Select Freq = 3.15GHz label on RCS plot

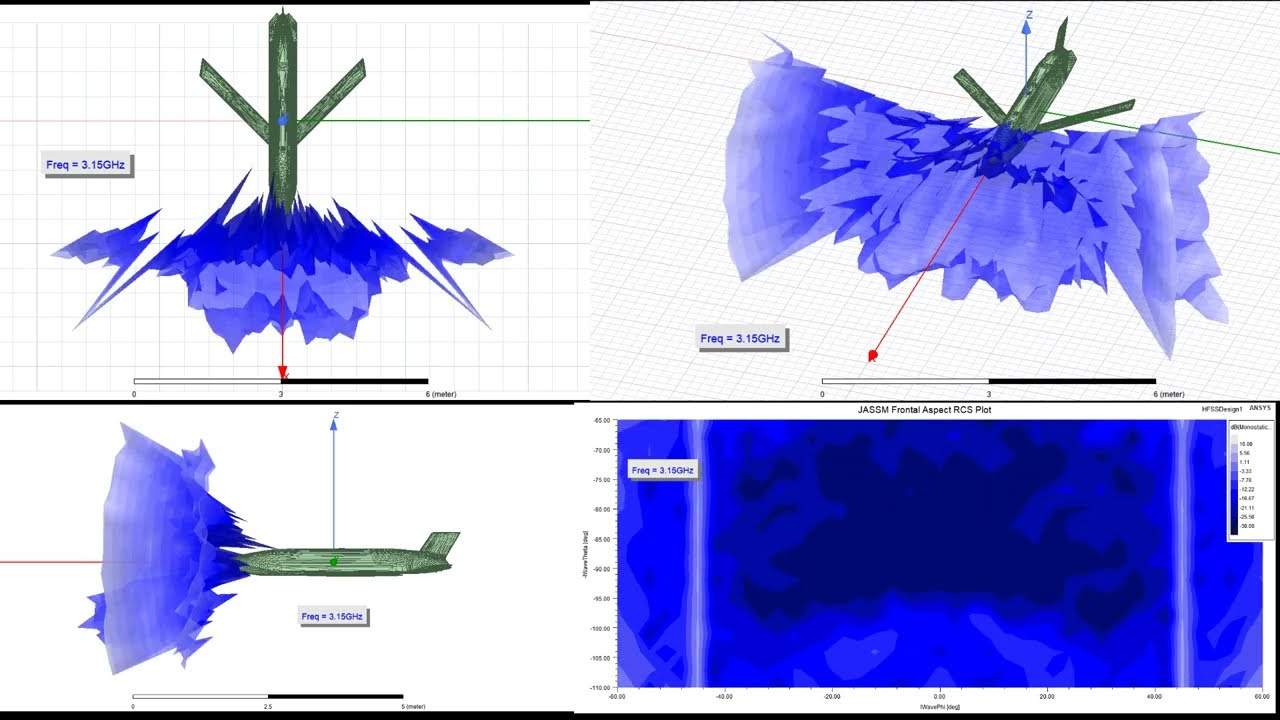(662, 469)
